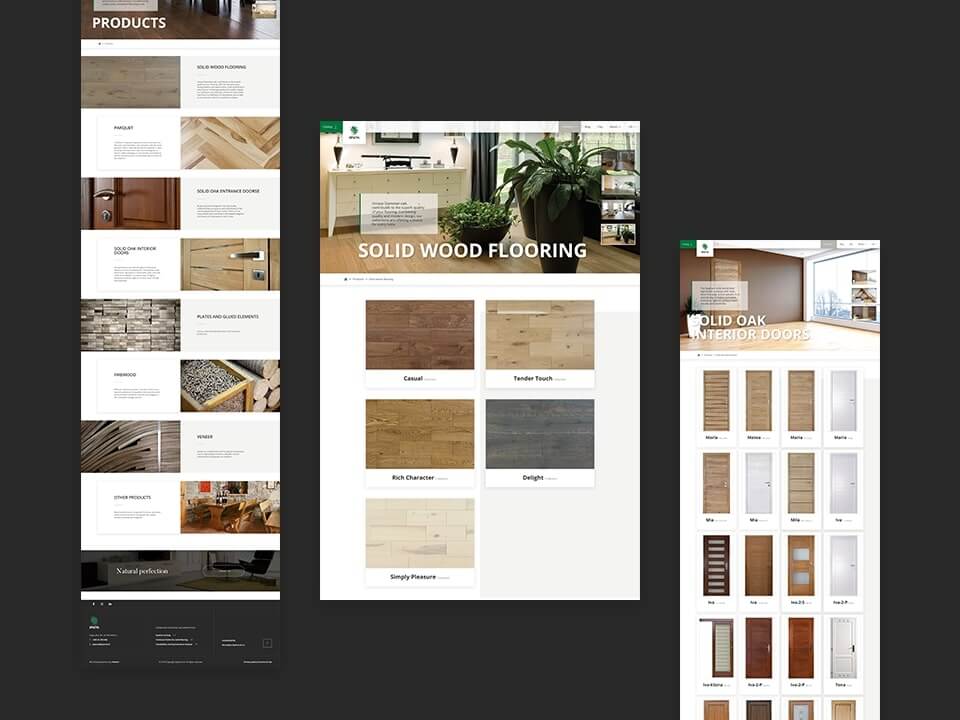Click Facebook icon in Products page footer
This screenshot has width=960, height=720.
94,604
